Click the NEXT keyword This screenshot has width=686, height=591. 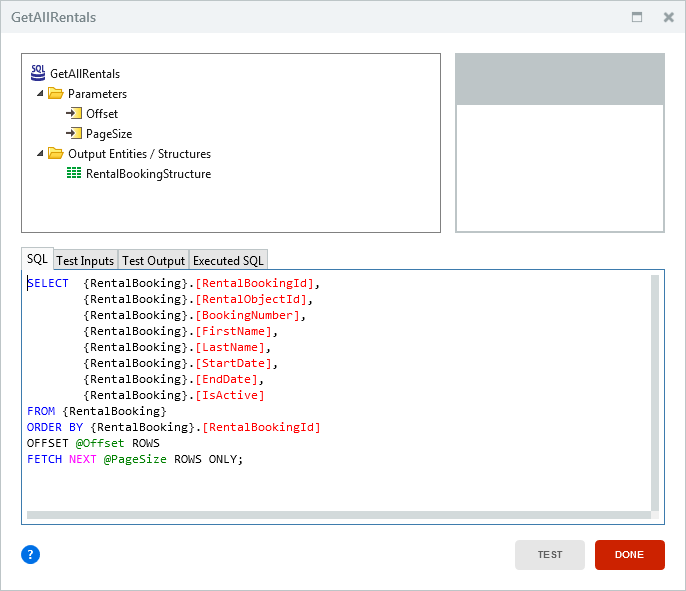point(83,459)
